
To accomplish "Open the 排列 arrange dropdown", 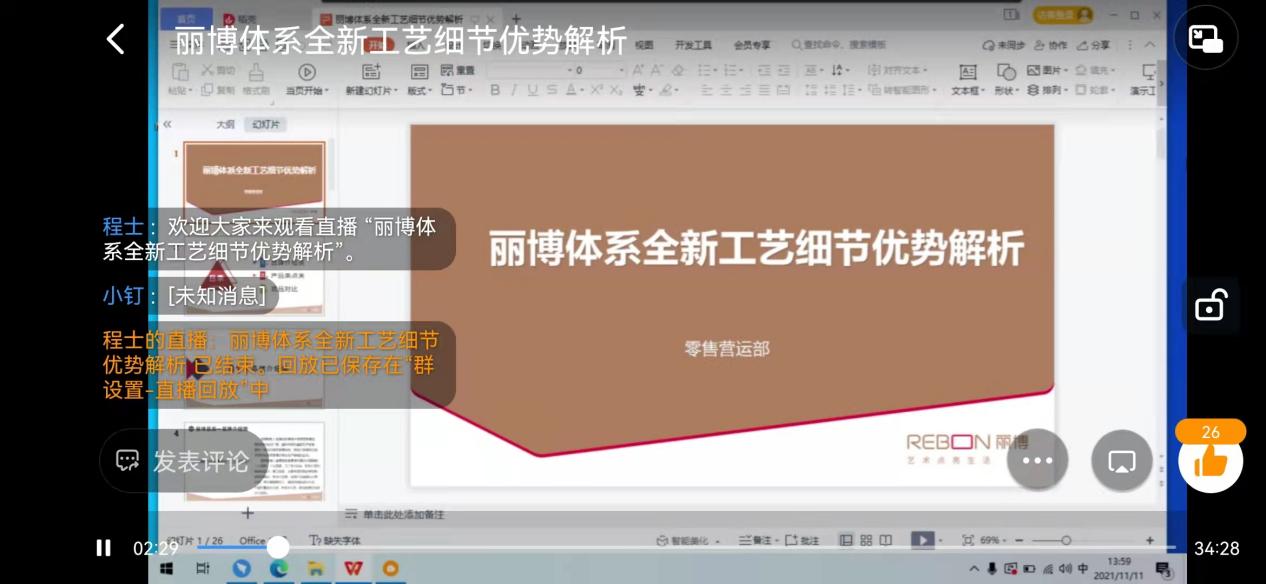I will click(1048, 90).
